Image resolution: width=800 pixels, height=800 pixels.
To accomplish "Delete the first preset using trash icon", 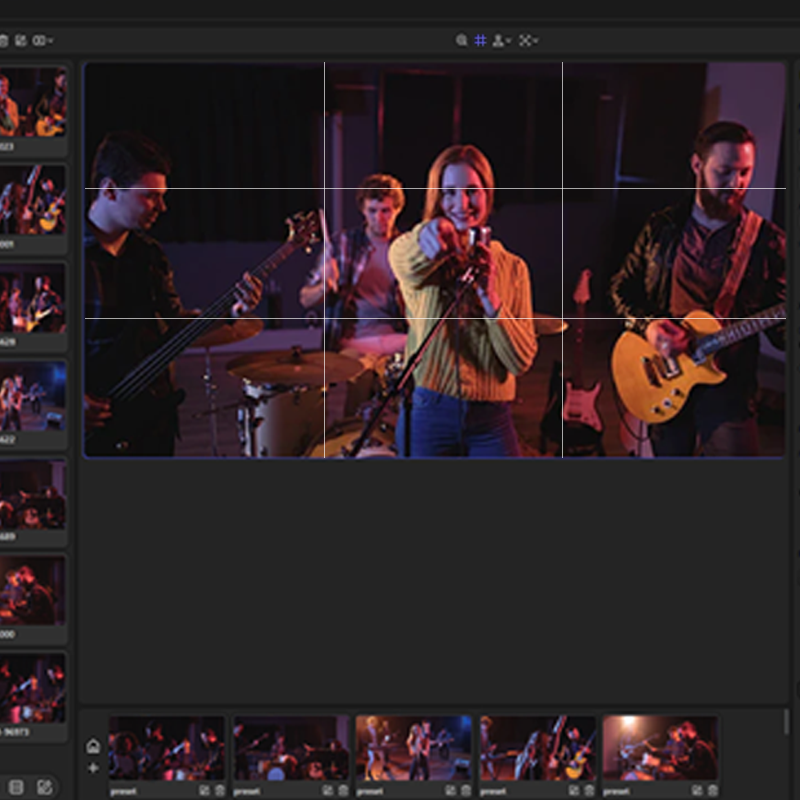I will [x=219, y=790].
